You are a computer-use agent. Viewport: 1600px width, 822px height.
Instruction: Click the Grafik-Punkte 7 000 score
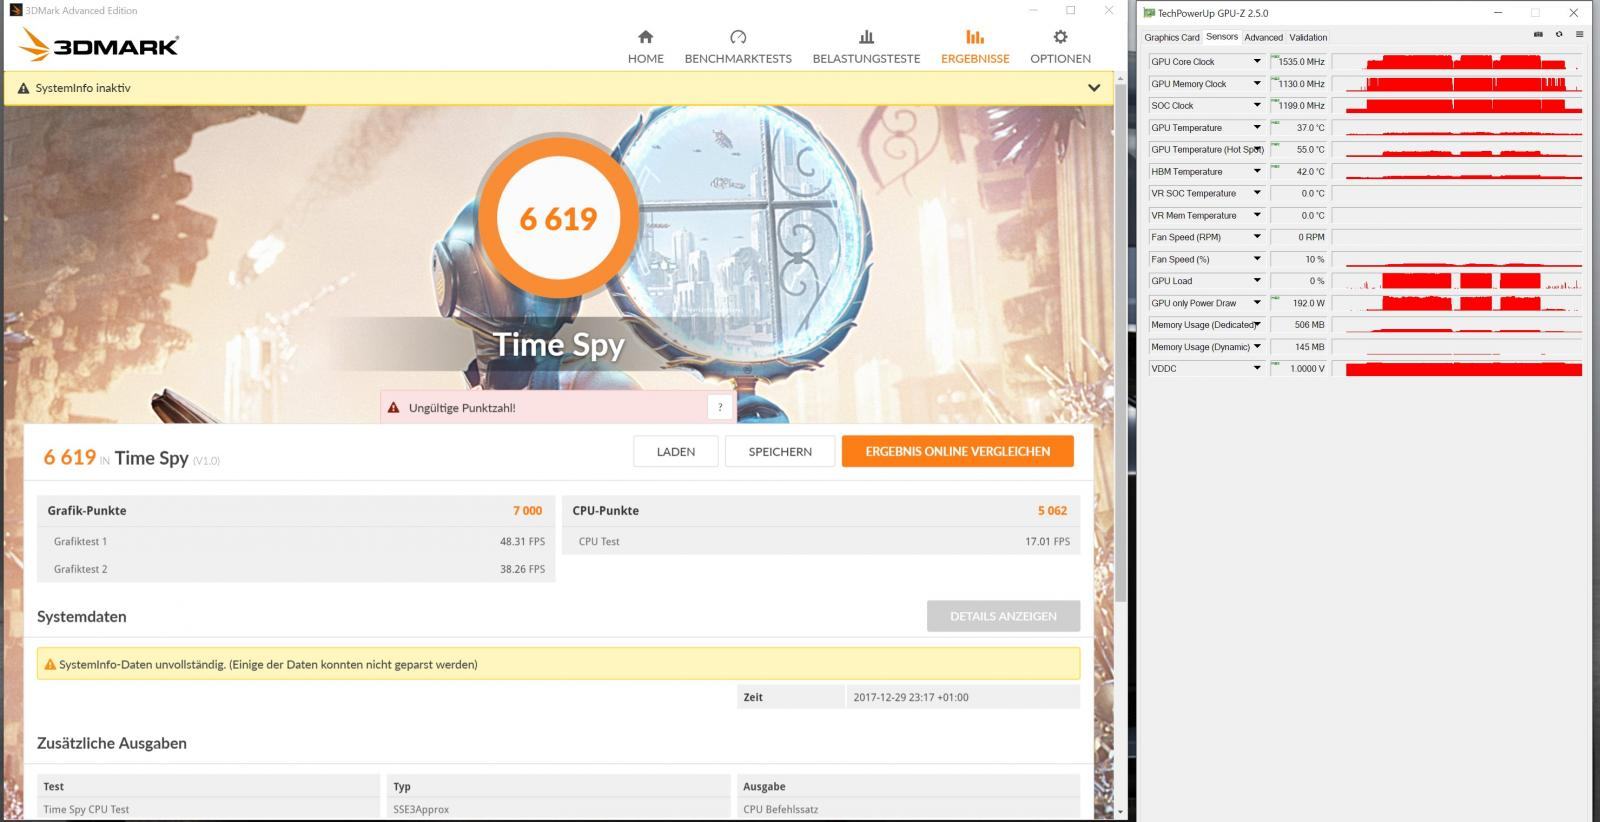pyautogui.click(x=527, y=510)
